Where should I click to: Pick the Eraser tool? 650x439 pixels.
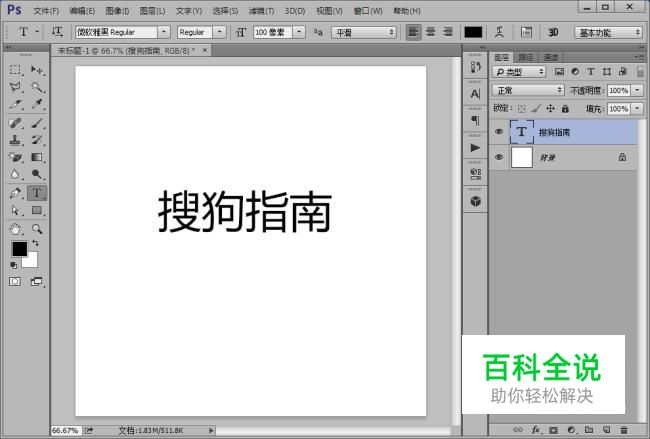[x=15, y=157]
